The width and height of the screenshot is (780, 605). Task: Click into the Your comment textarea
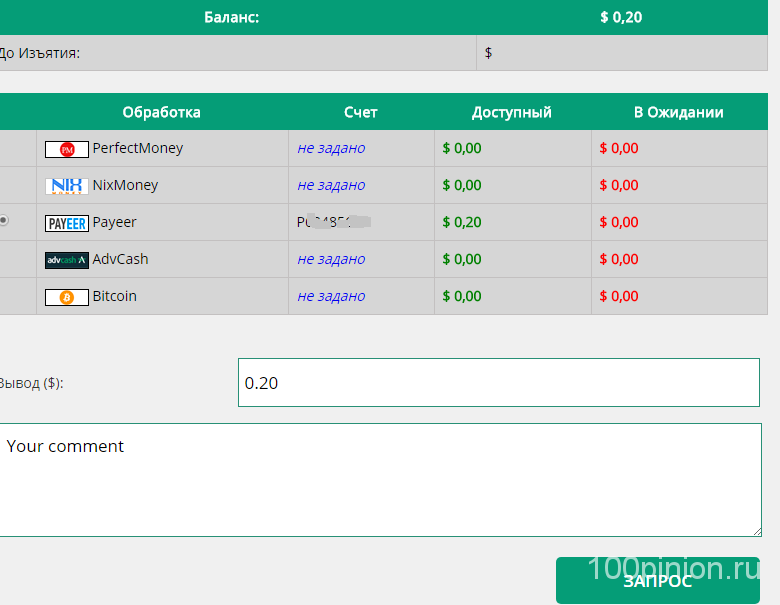pyautogui.click(x=381, y=480)
